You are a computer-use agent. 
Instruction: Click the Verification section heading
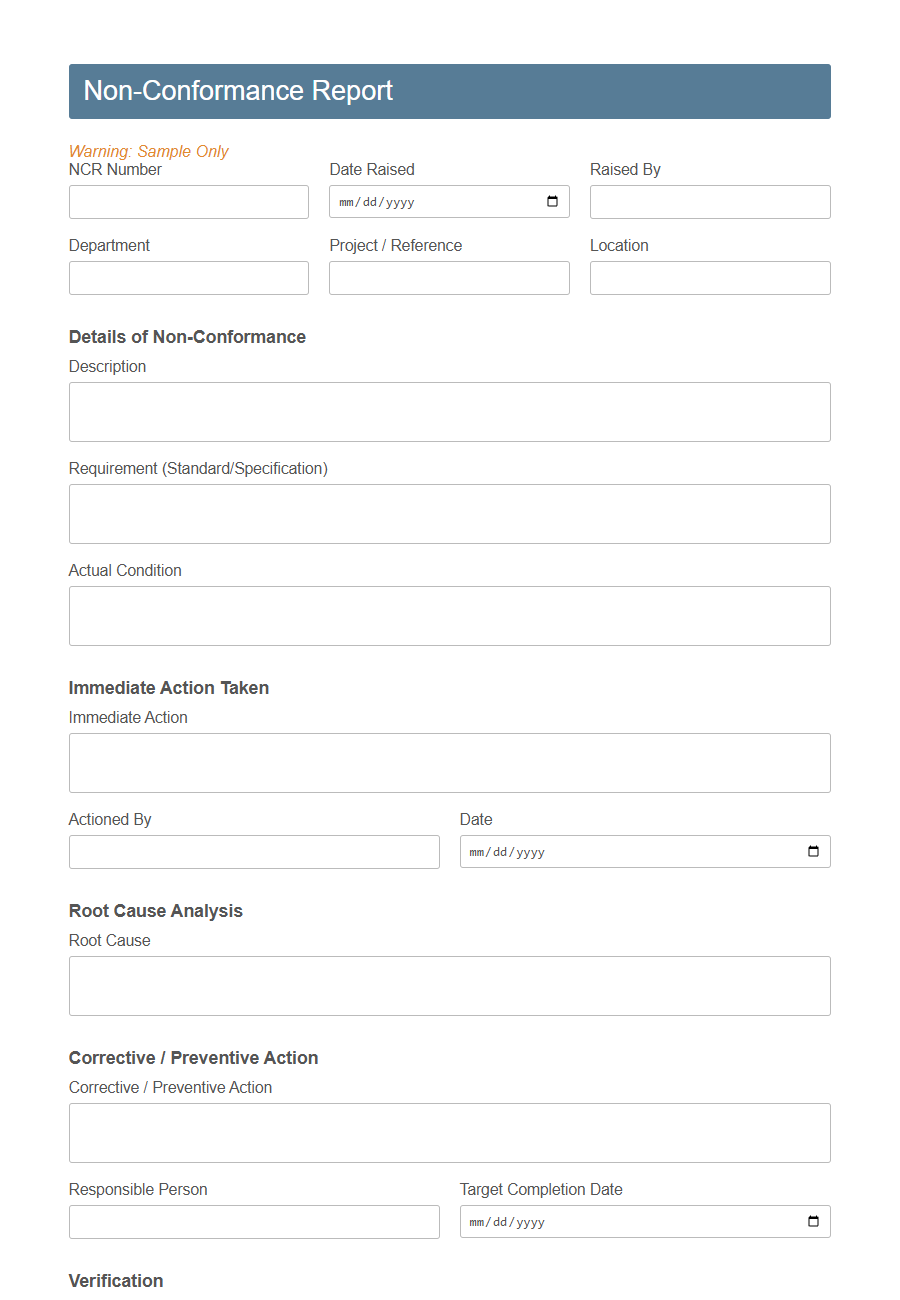(x=116, y=1281)
